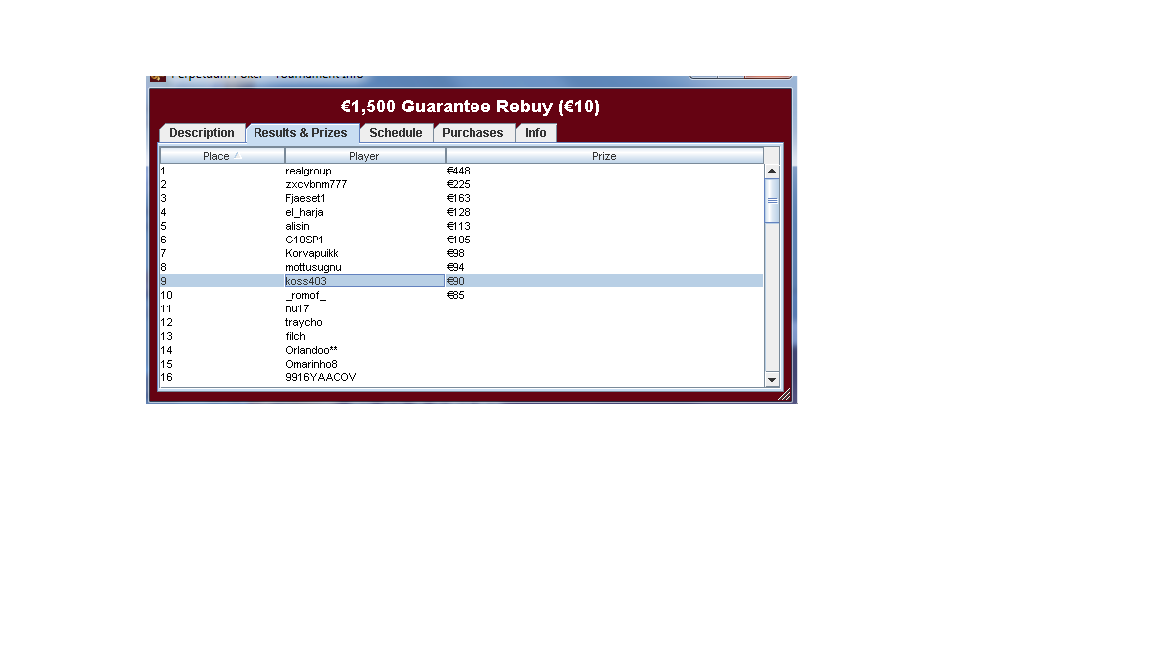1152x648 pixels.
Task: Select the koss403 player cell
Action: [306, 281]
